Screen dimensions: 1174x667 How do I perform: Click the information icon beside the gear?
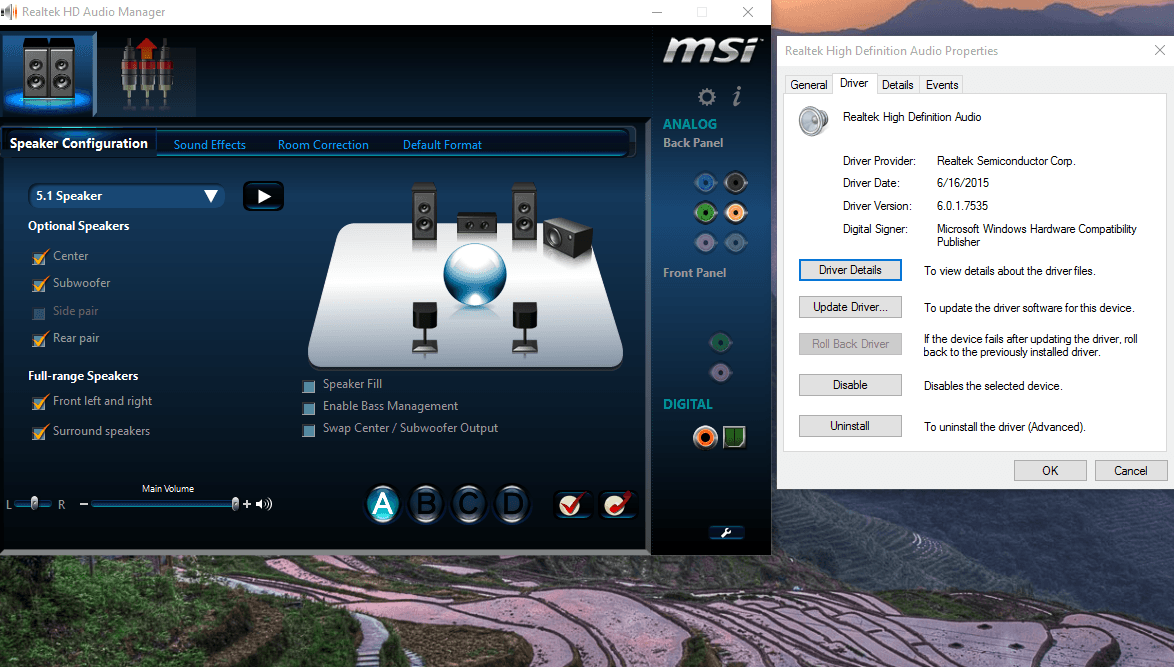[736, 97]
